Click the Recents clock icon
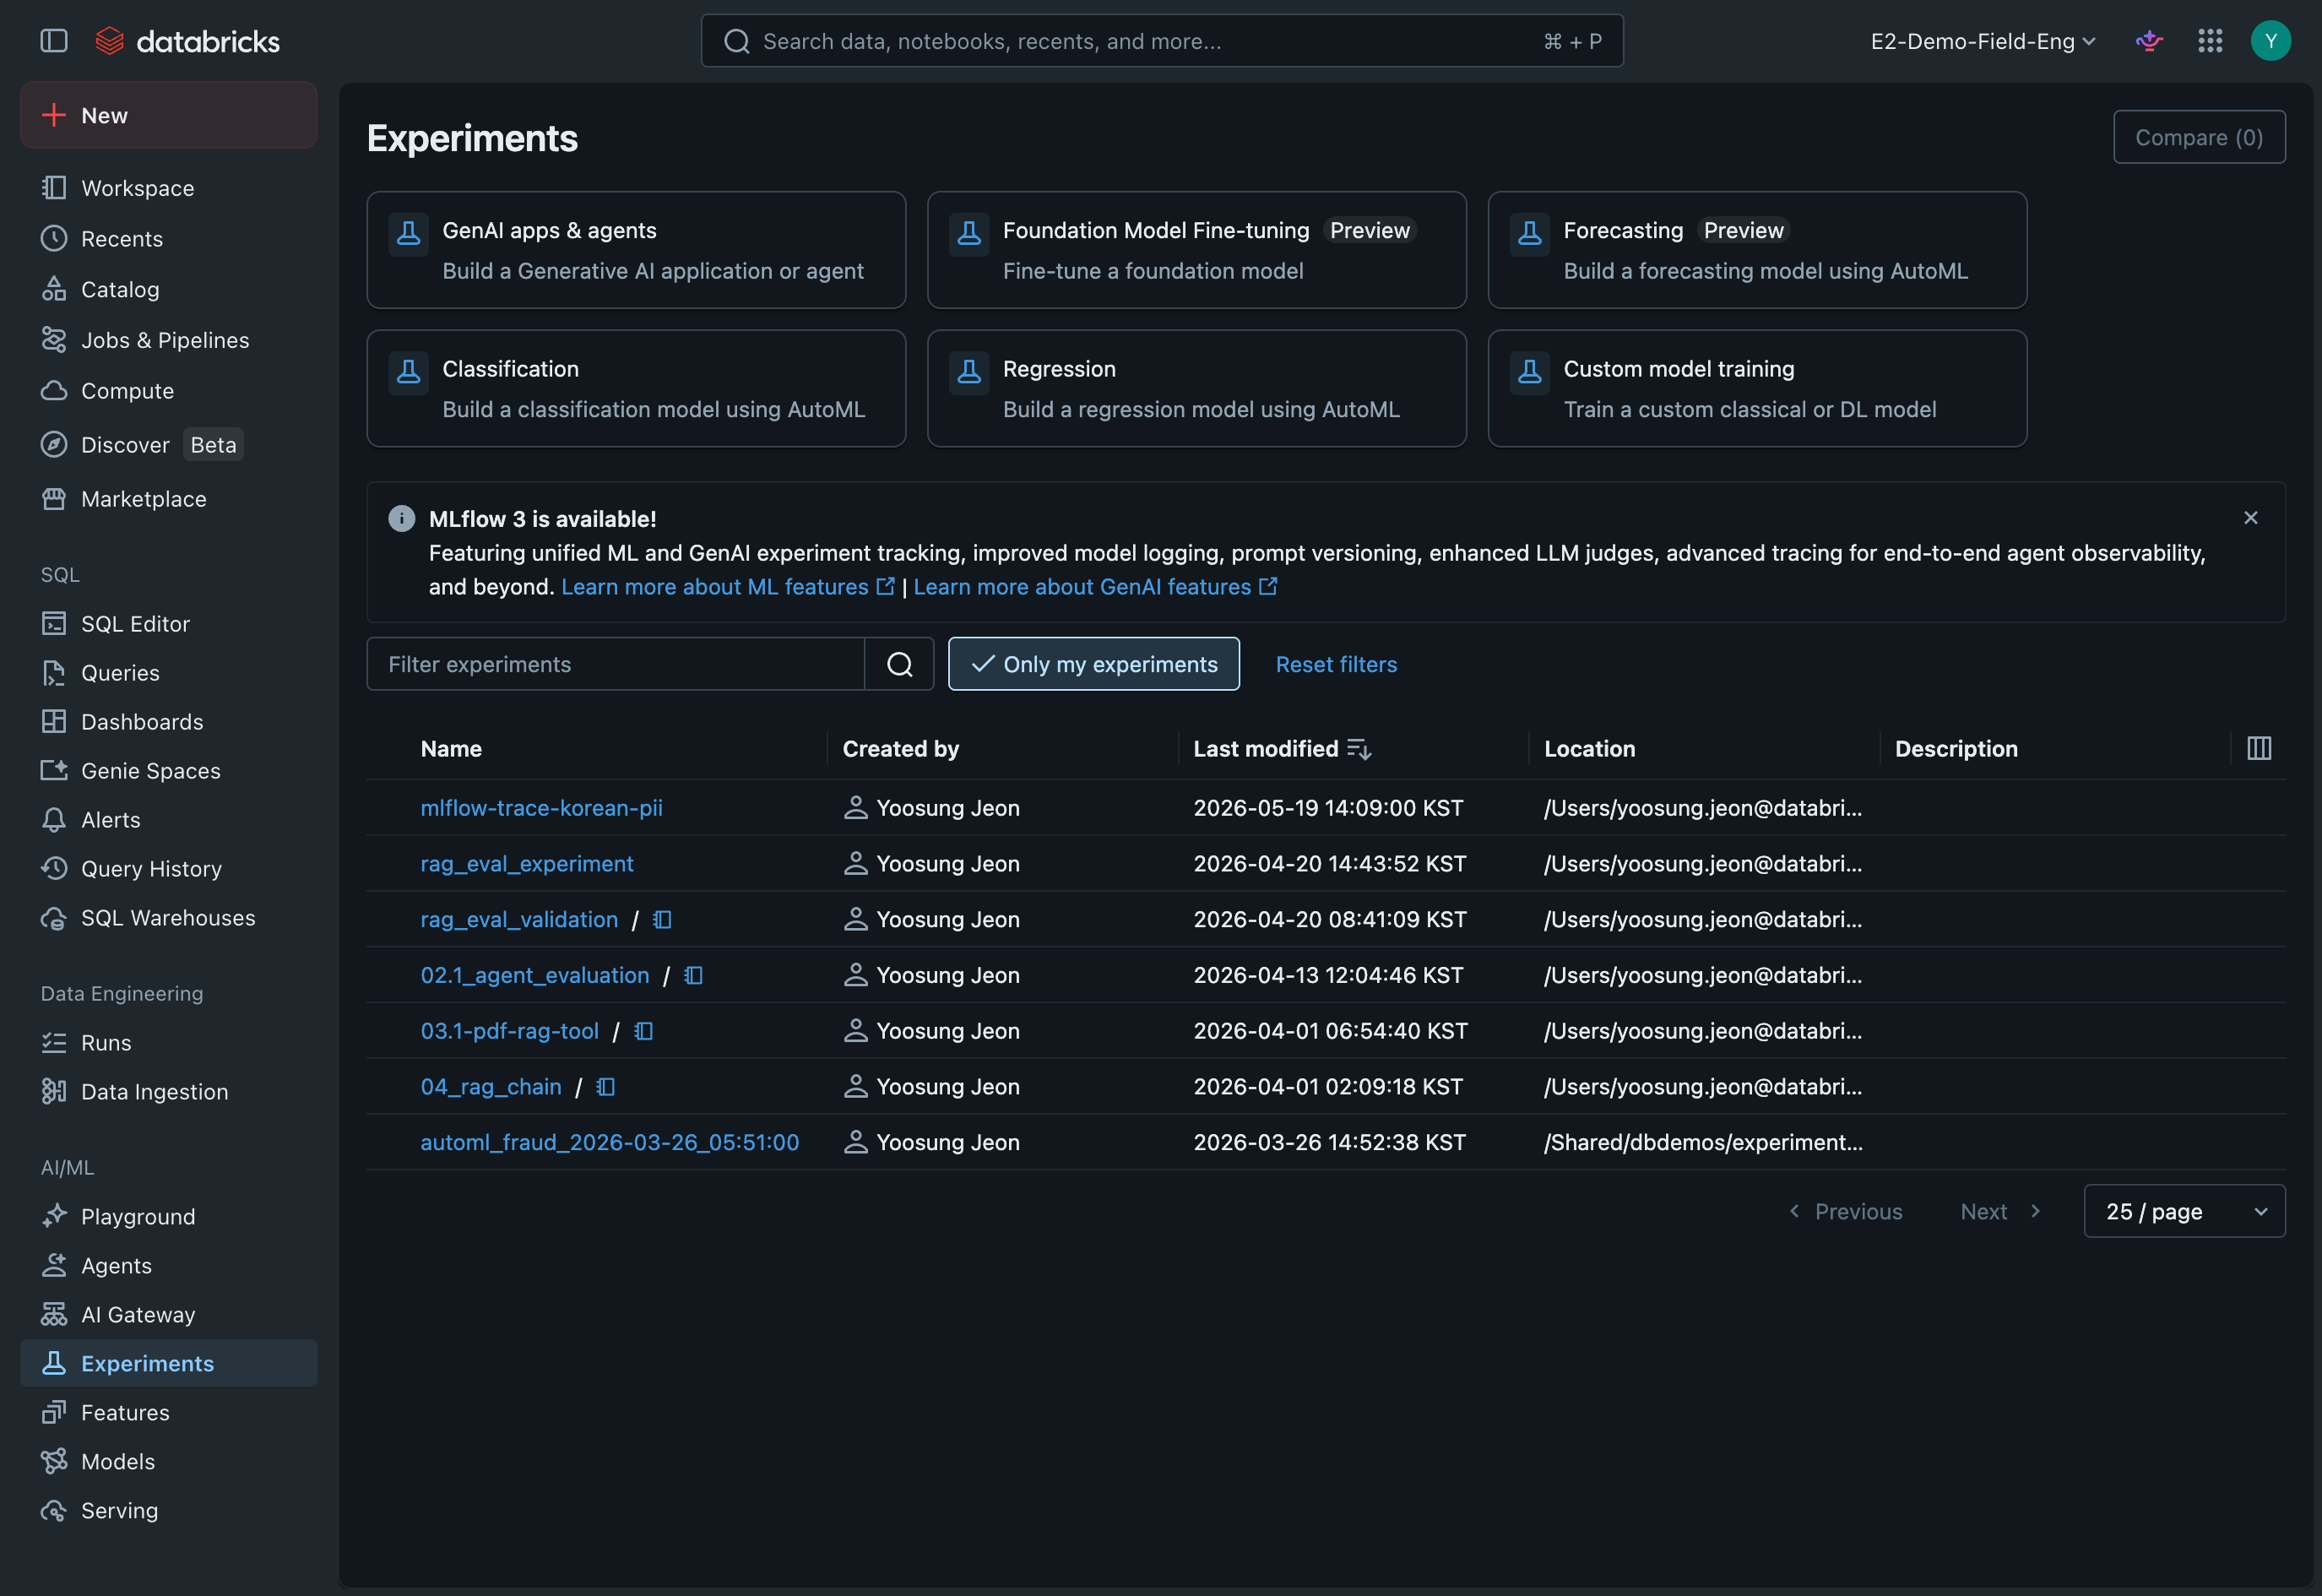The width and height of the screenshot is (2322, 1596). [54, 238]
